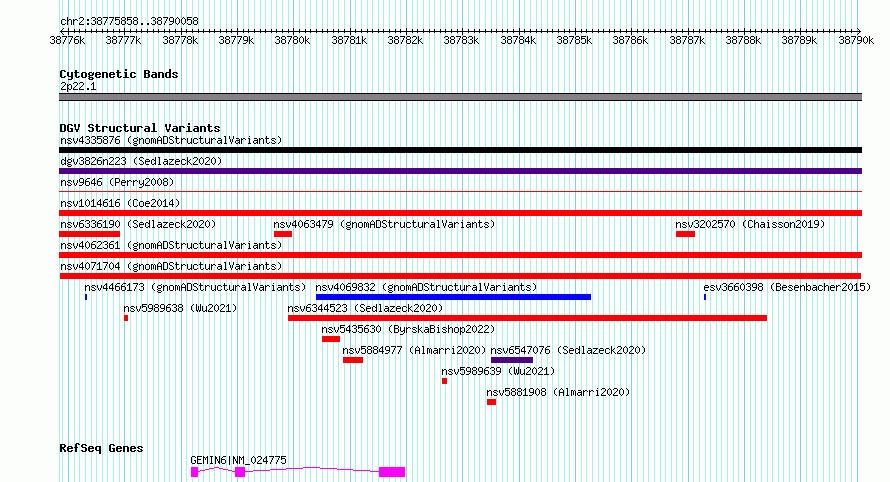Image resolution: width=890 pixels, height=482 pixels.
Task: Select the red nsv4063479 variant block
Action: [x=283, y=234]
